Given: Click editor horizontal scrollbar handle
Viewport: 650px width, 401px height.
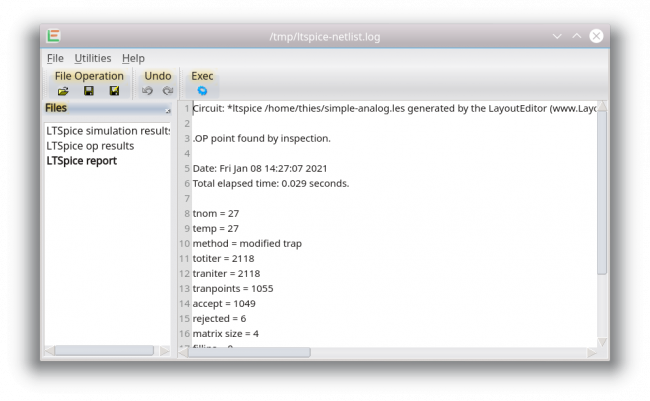Looking at the screenshot, I should click(x=249, y=352).
